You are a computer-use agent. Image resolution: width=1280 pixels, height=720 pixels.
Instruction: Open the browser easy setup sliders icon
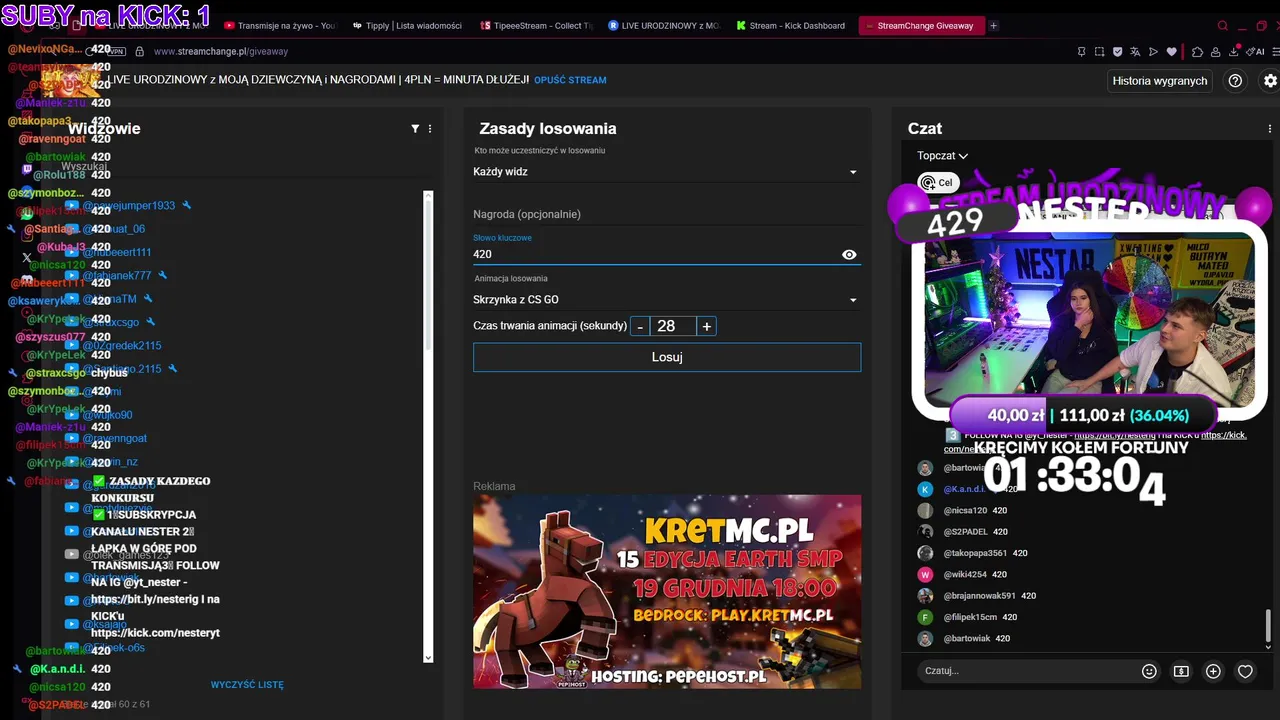(1277, 51)
